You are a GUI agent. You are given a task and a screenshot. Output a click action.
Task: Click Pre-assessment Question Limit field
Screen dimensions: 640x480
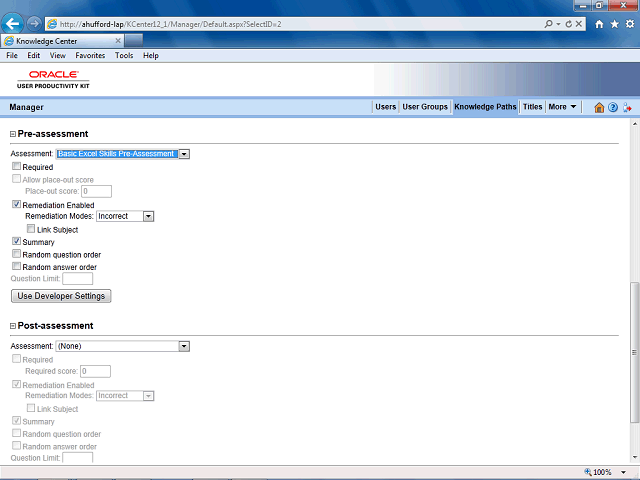(x=78, y=279)
